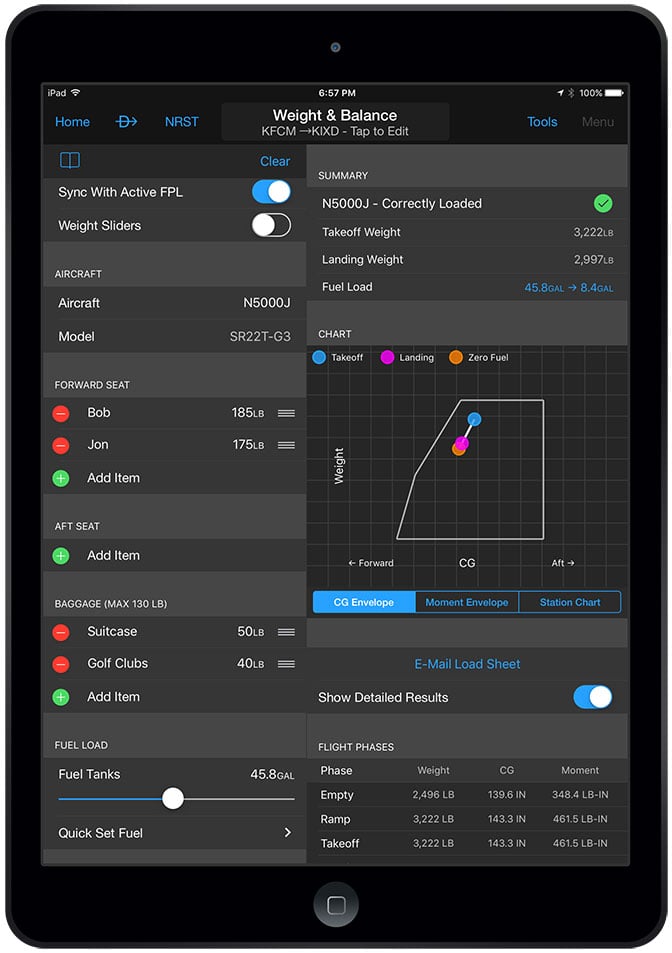Image resolution: width=672 pixels, height=953 pixels.
Task: Remove Jon with the red minus icon
Action: (61, 446)
